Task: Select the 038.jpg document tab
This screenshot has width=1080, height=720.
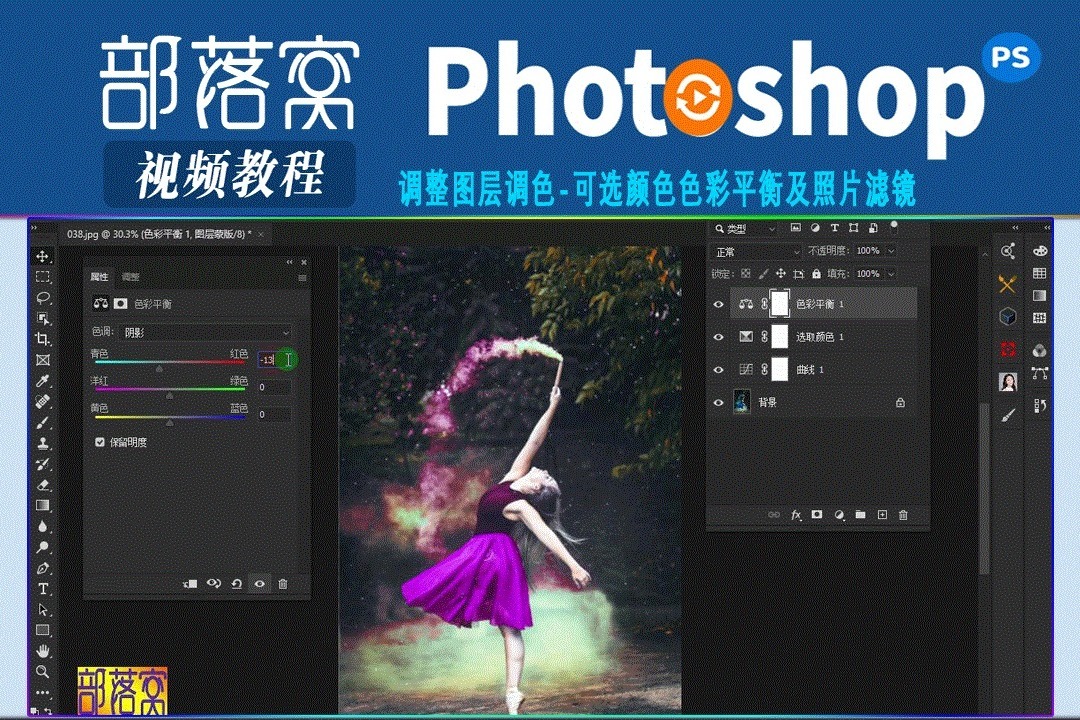Action: [x=158, y=234]
